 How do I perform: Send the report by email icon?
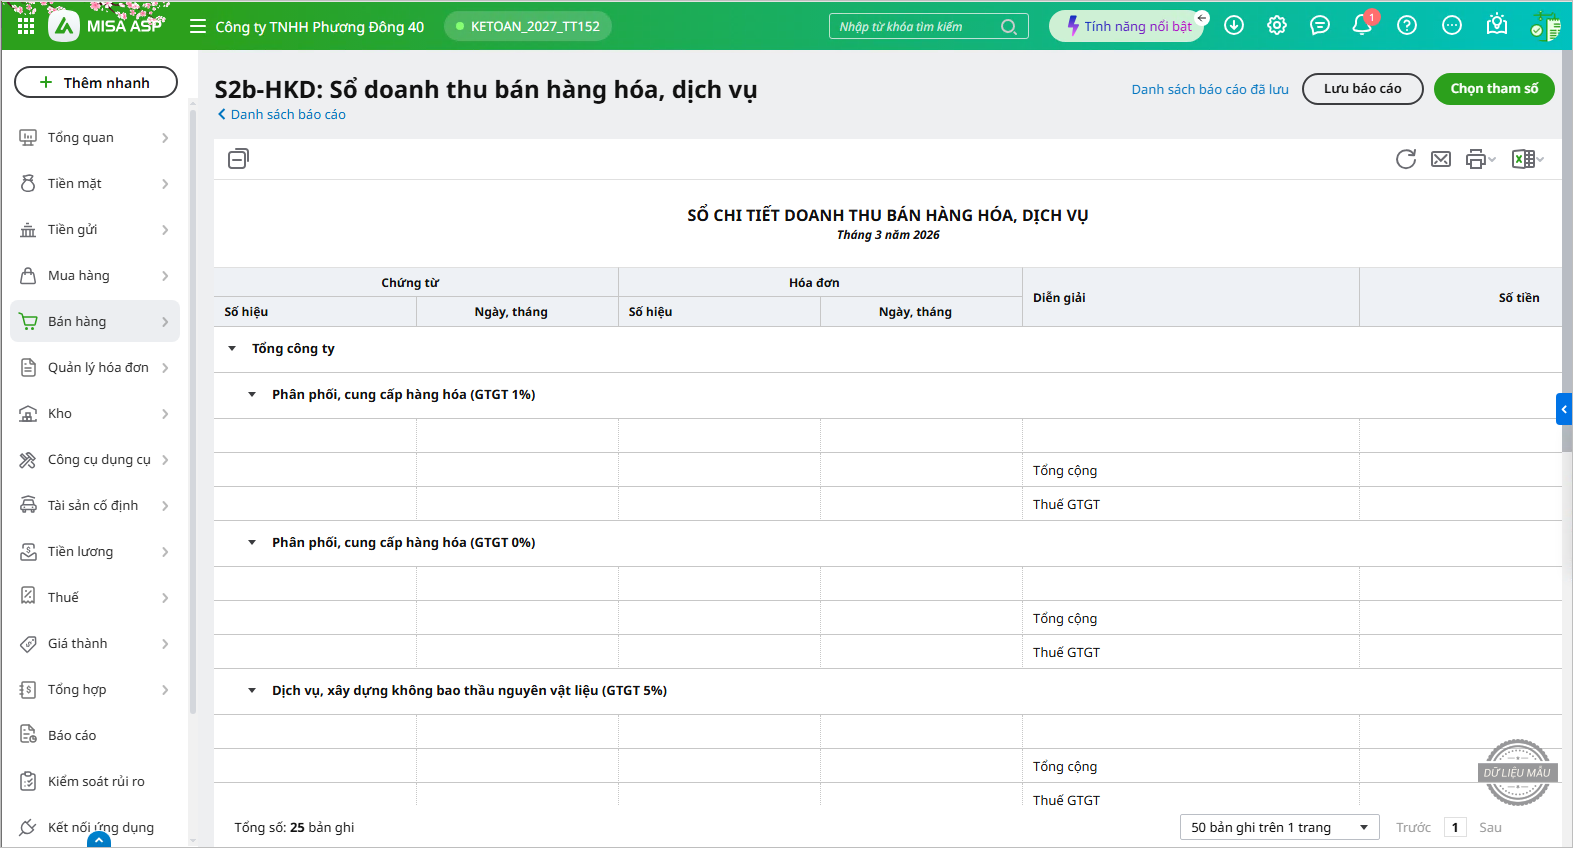point(1440,159)
